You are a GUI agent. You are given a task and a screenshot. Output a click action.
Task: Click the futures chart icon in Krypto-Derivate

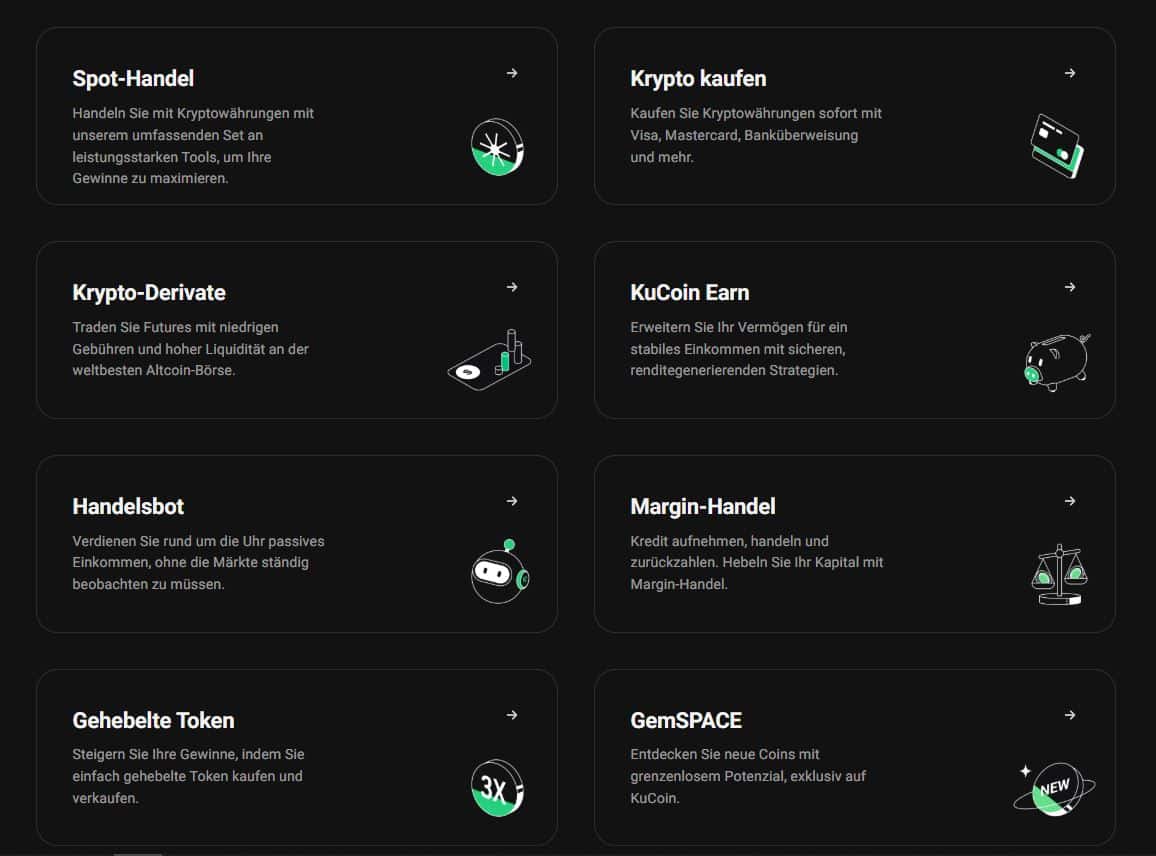point(490,361)
